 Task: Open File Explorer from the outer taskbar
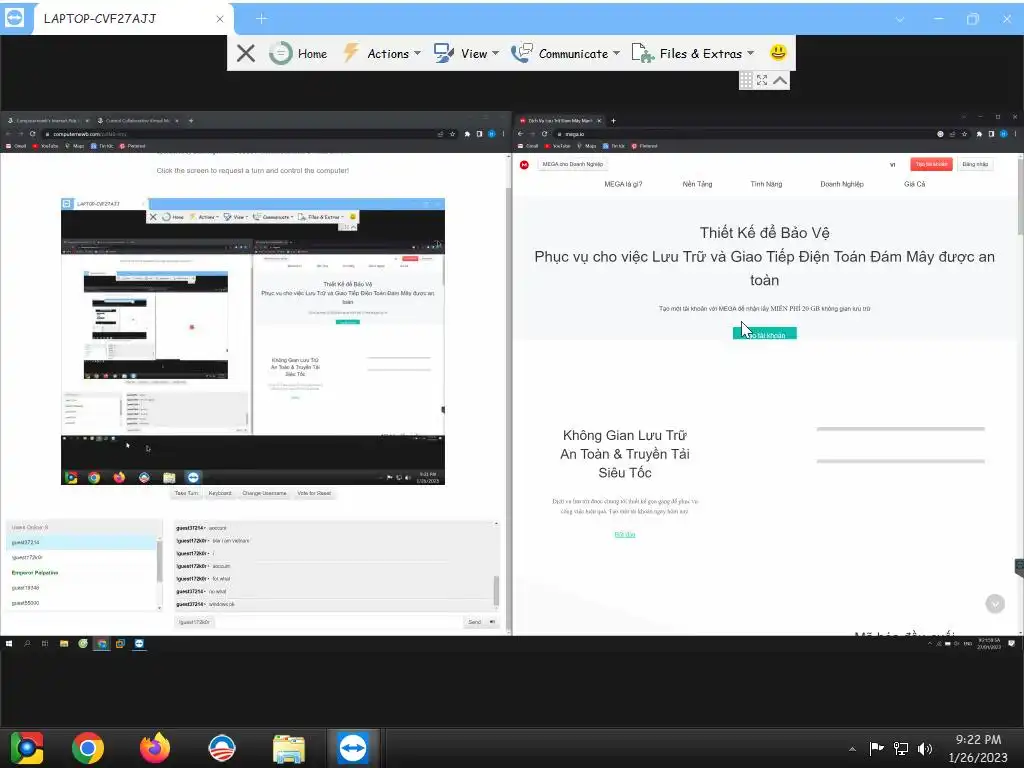[289, 748]
